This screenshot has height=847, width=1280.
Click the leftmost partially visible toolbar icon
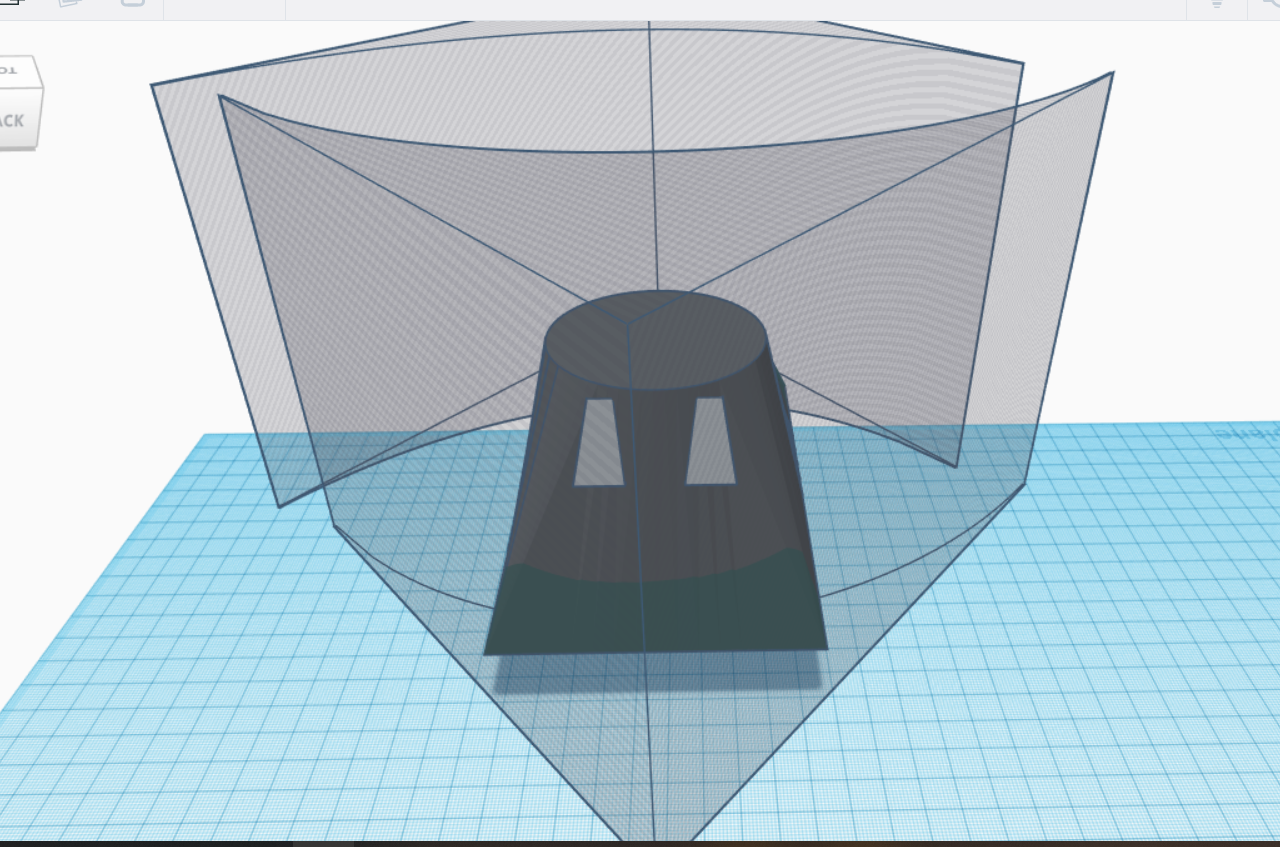8,6
